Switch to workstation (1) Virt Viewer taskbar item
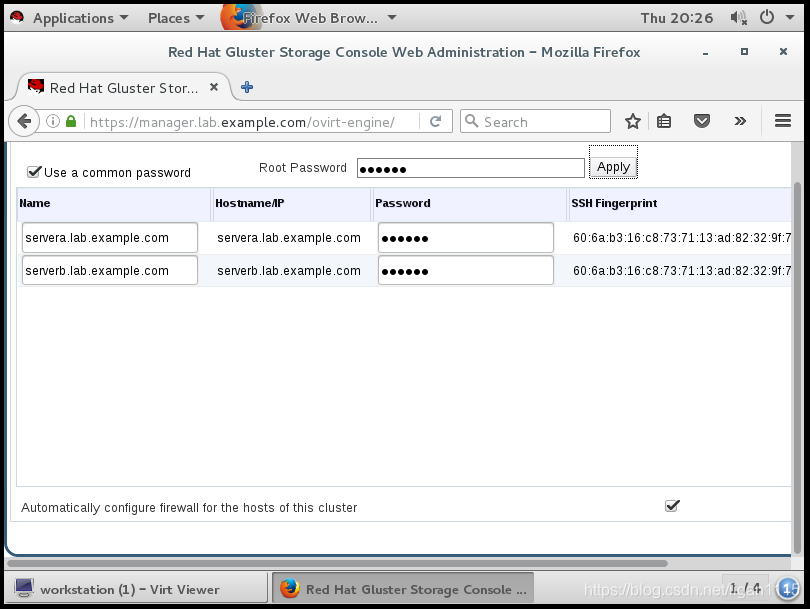The image size is (810, 609). point(138,588)
